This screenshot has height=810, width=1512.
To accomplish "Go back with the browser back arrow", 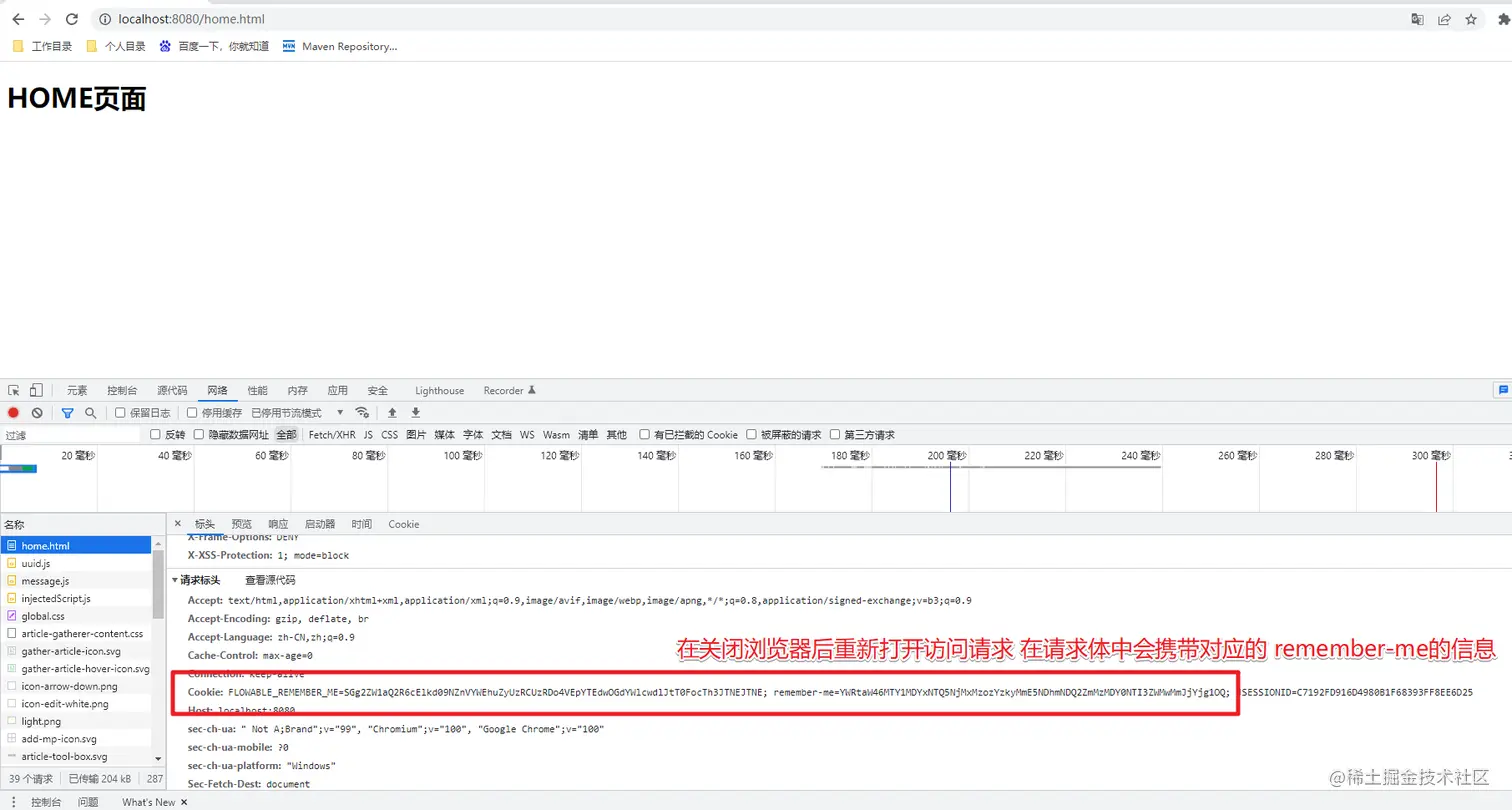I will [18, 19].
